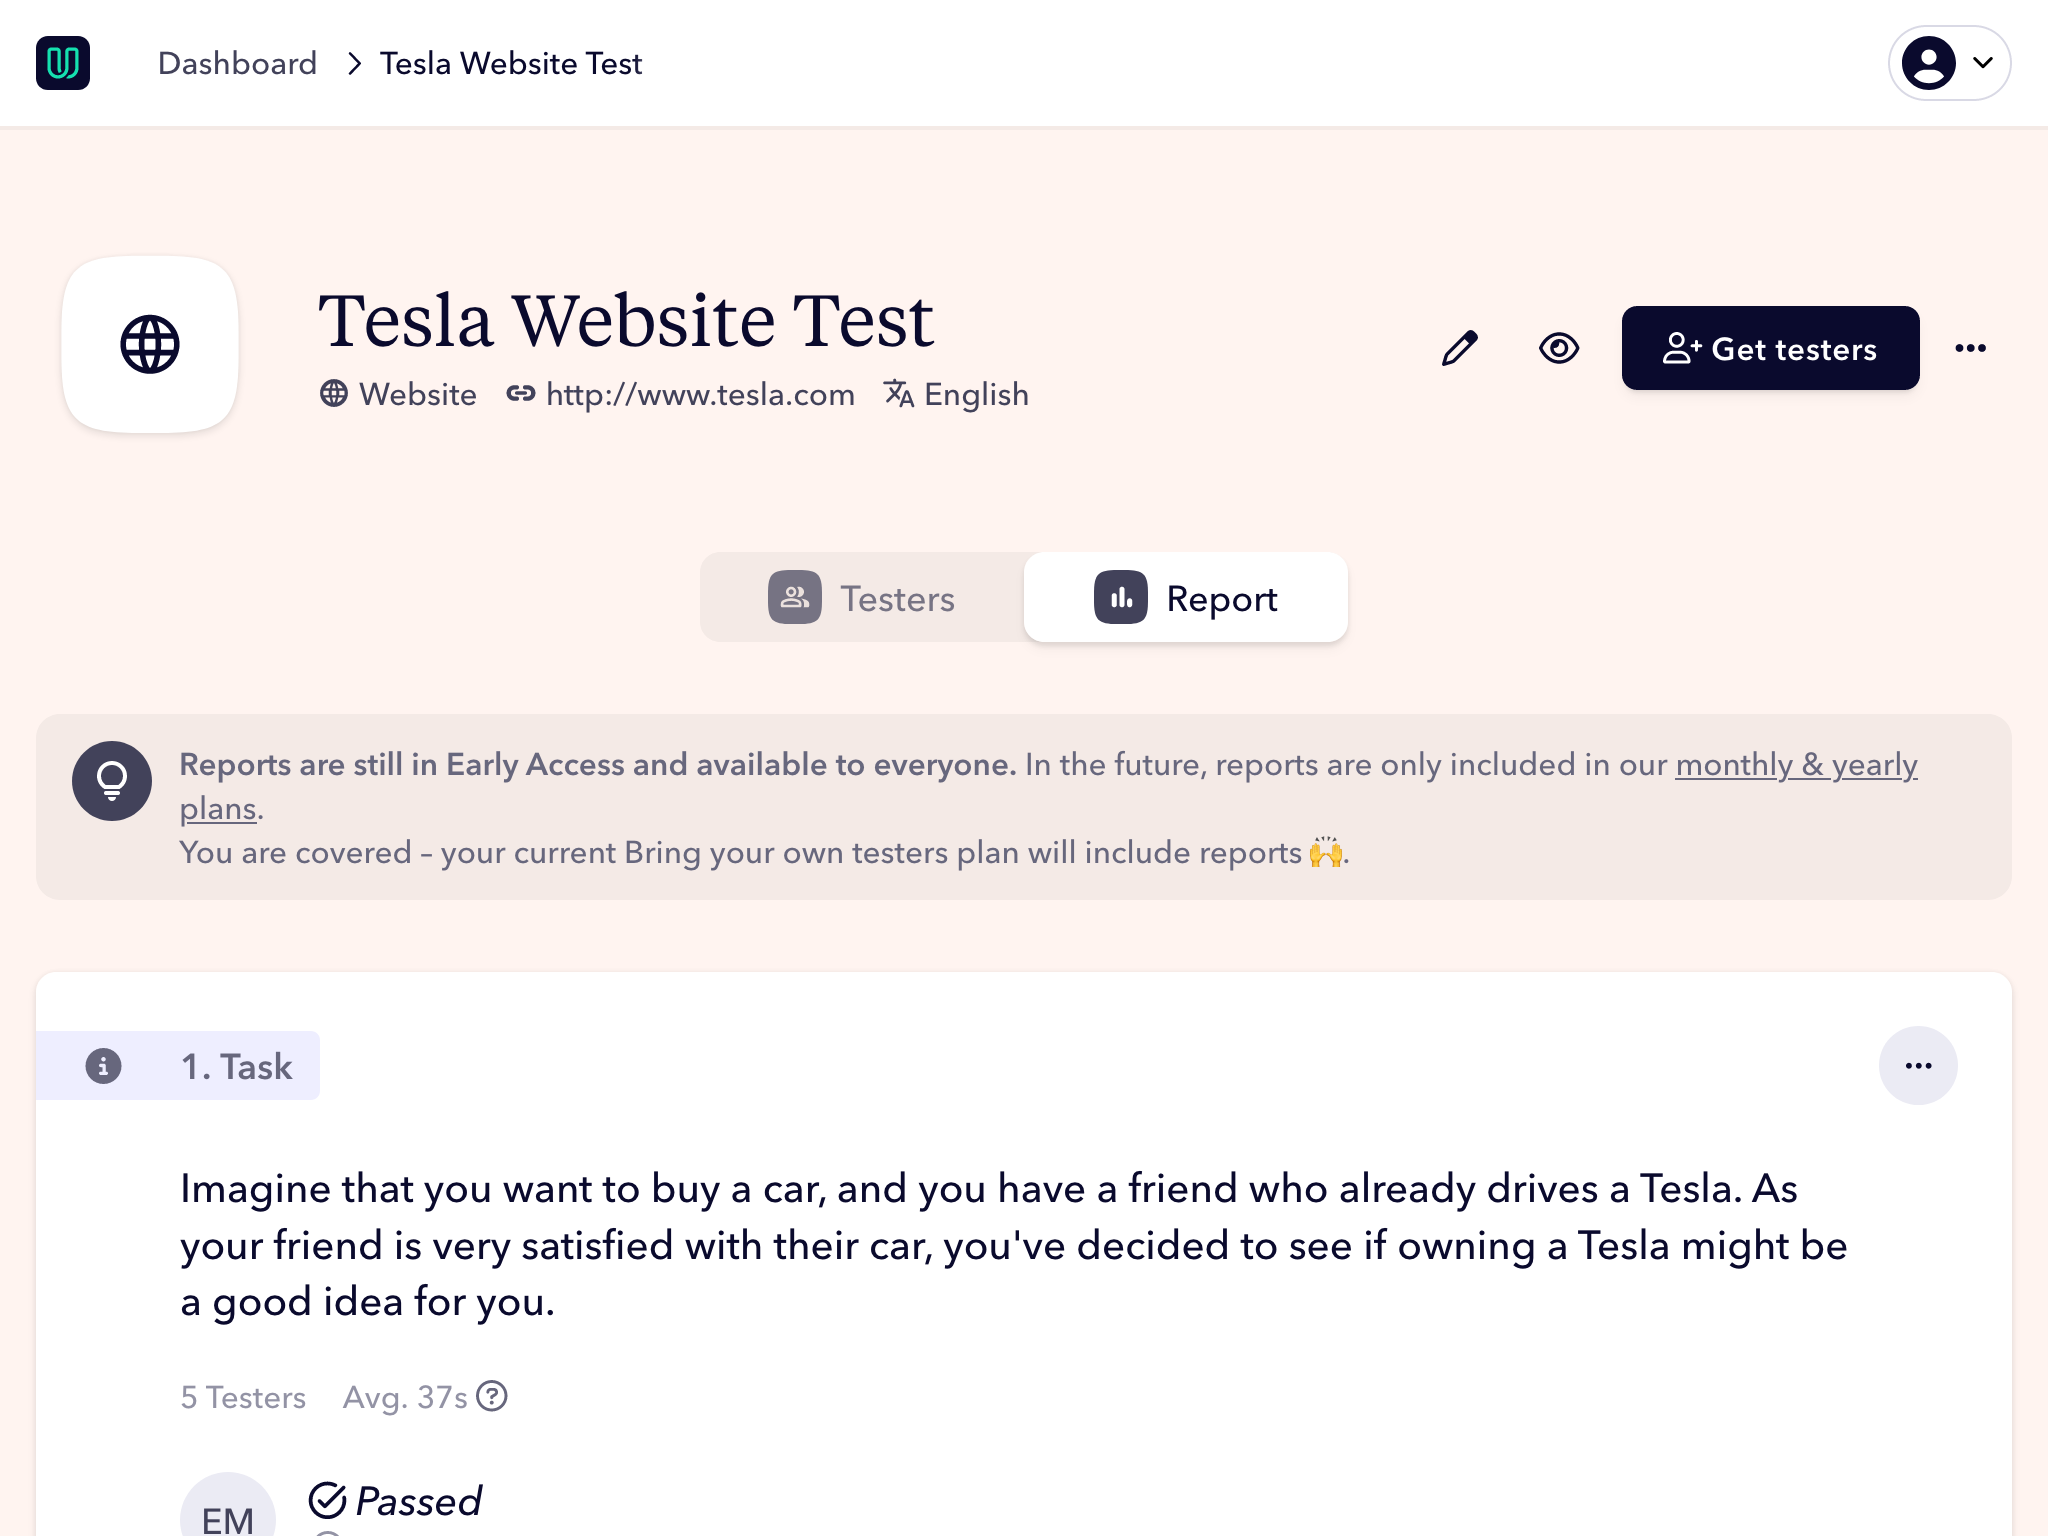Viewport: 2048px width, 1536px height.
Task: Open the three-dot menu beside Get testers
Action: point(1970,348)
